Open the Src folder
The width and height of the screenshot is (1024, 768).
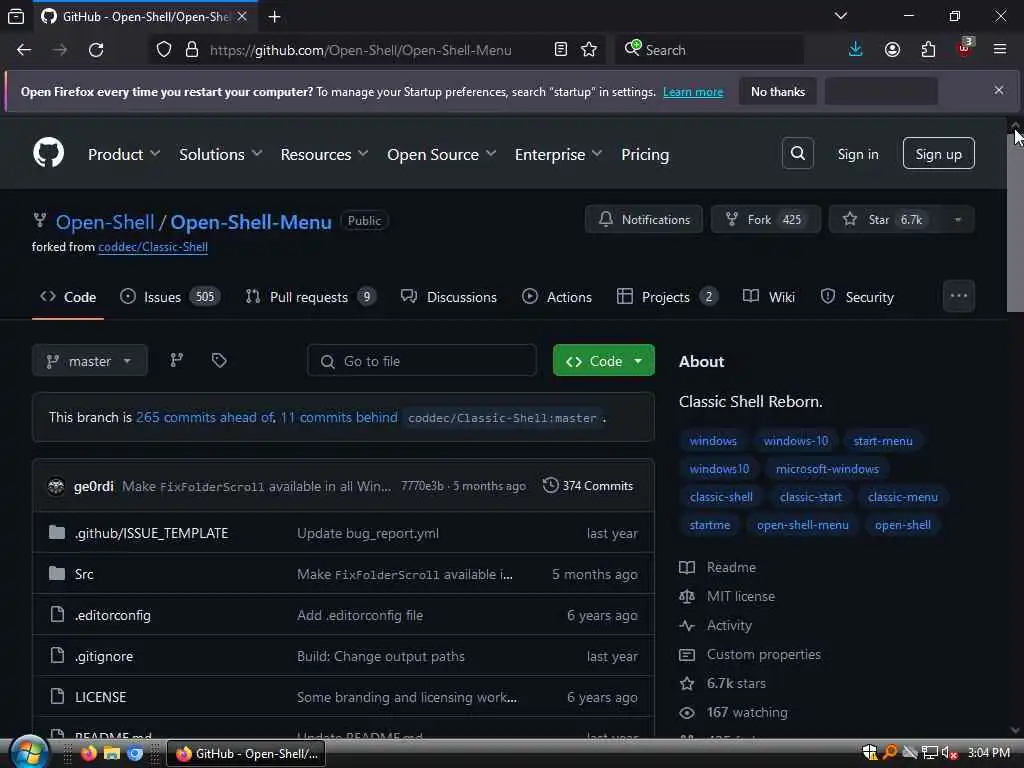point(84,574)
